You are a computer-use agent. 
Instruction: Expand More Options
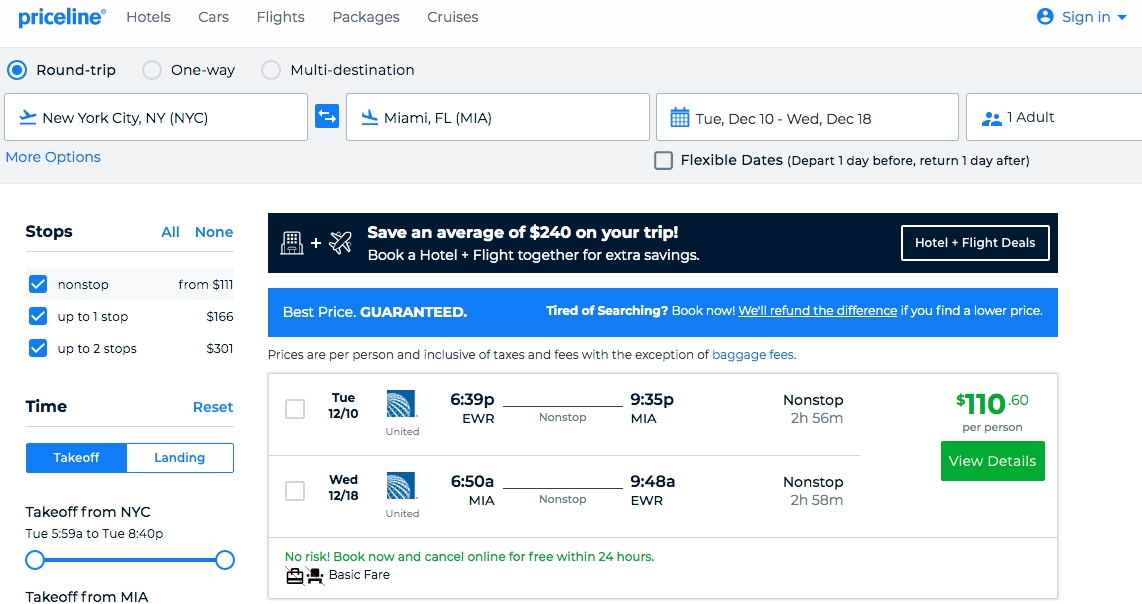tap(53, 157)
